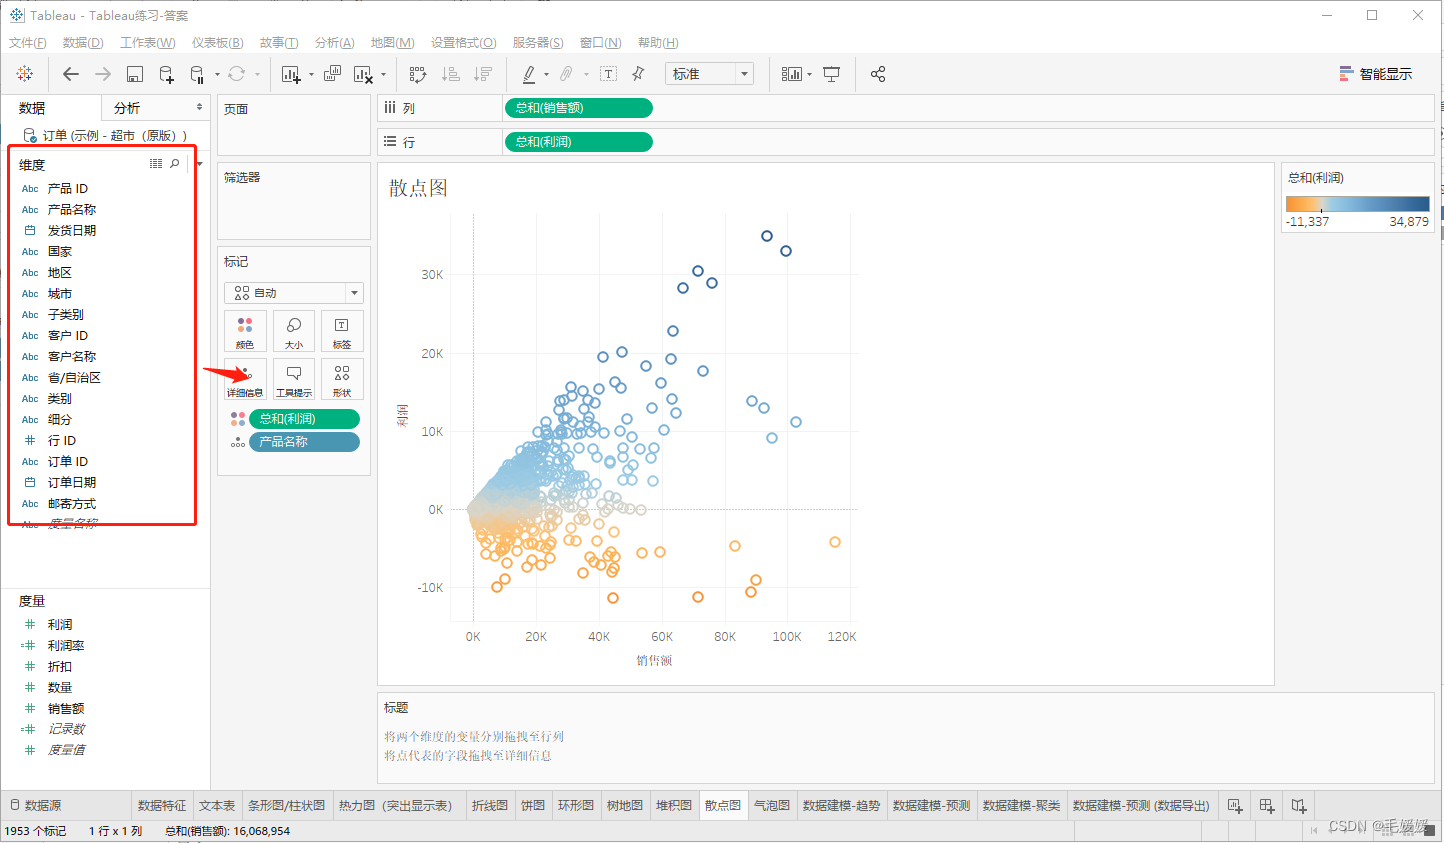
Task: Switch to the 气泡图 sheet tab
Action: 771,805
